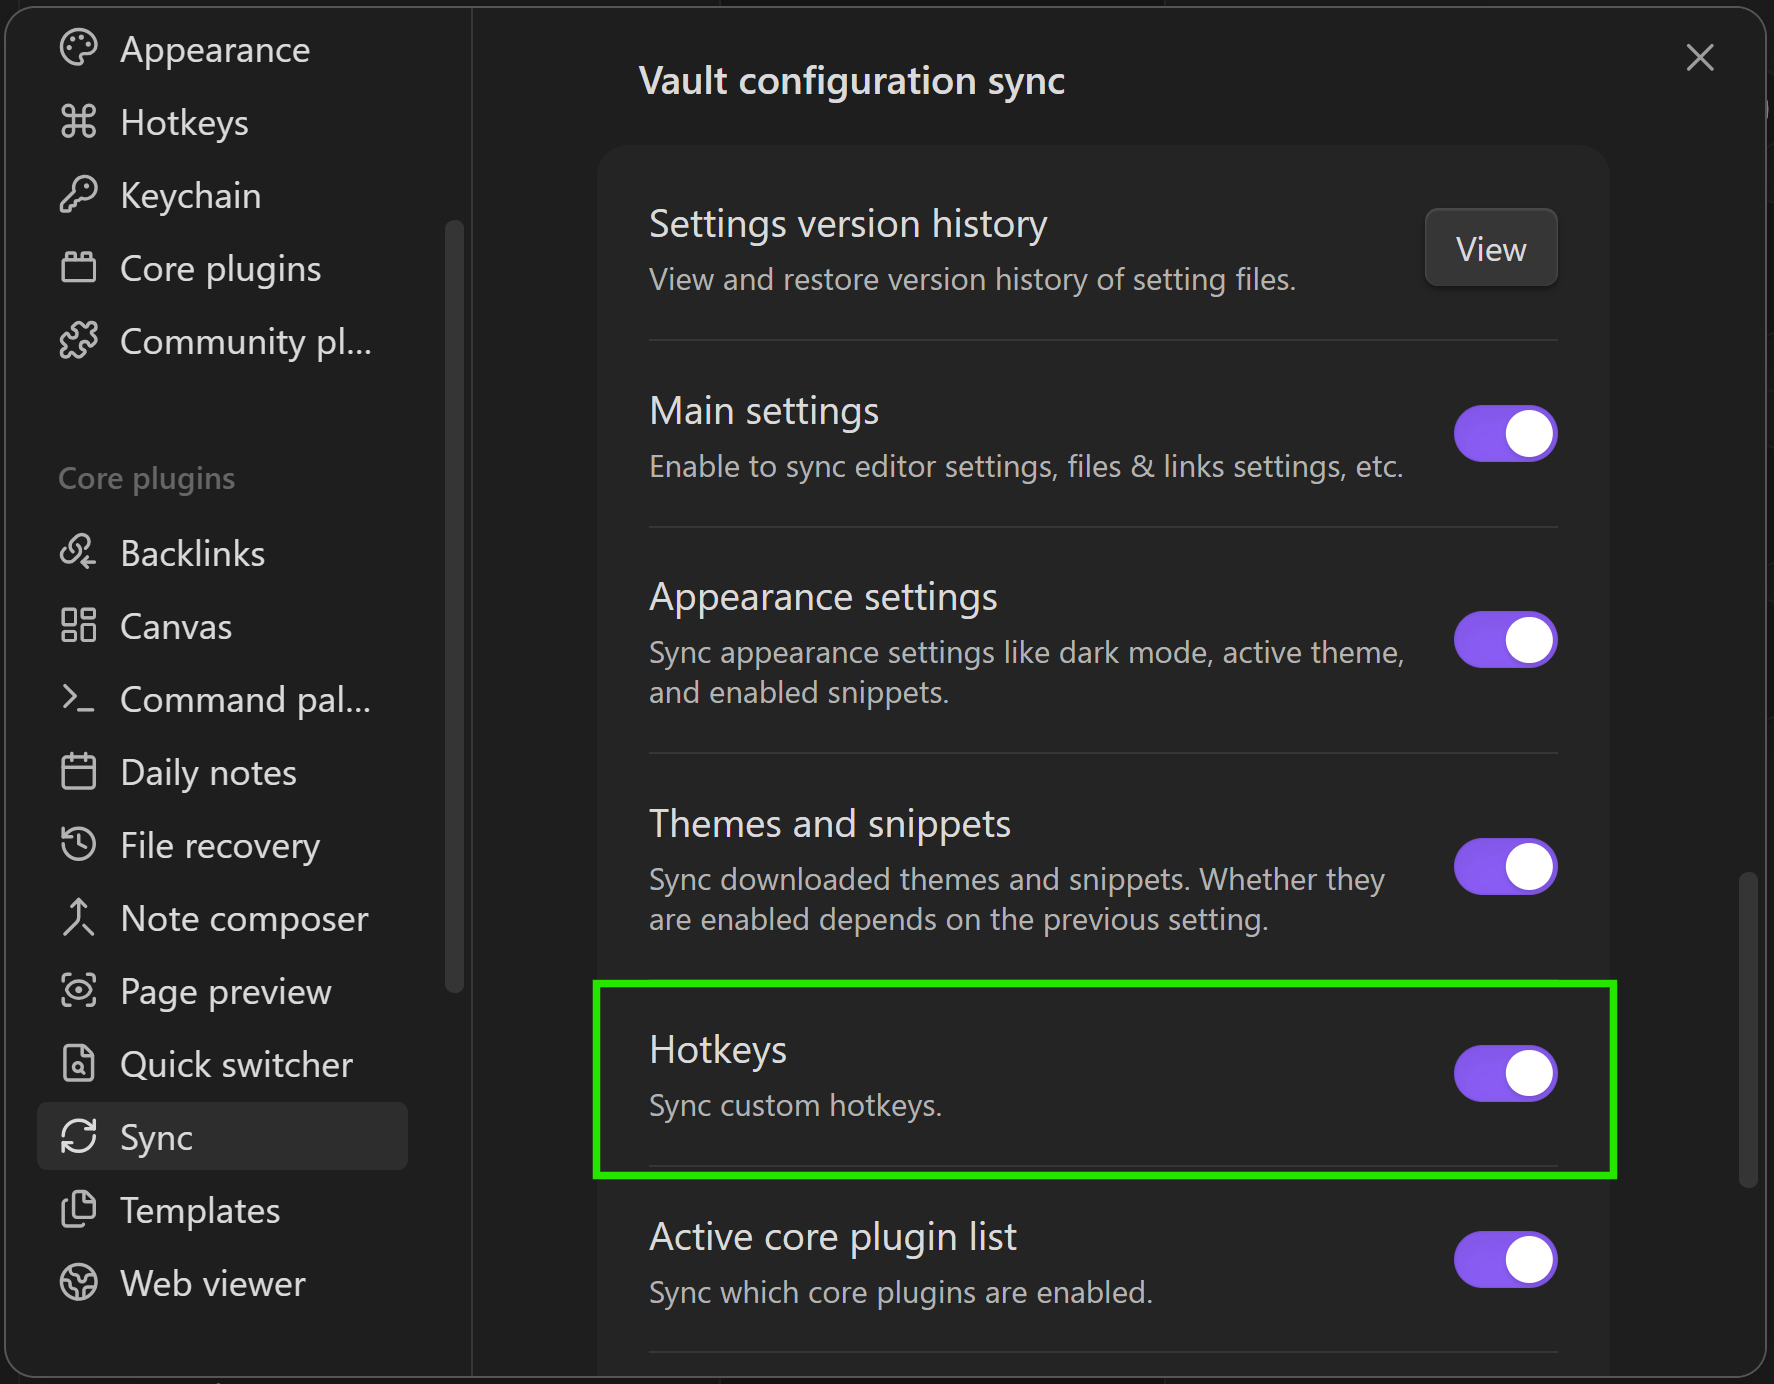Click the File recovery clock icon
Viewport: 1774px width, 1384px height.
78,844
